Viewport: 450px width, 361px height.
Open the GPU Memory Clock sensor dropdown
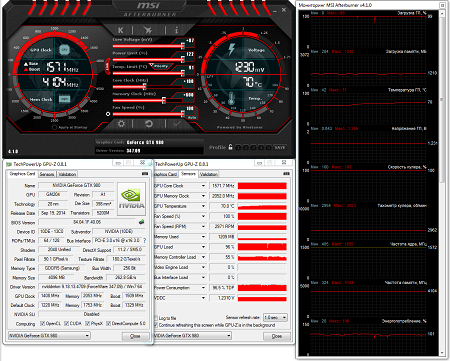pyautogui.click(x=203, y=196)
